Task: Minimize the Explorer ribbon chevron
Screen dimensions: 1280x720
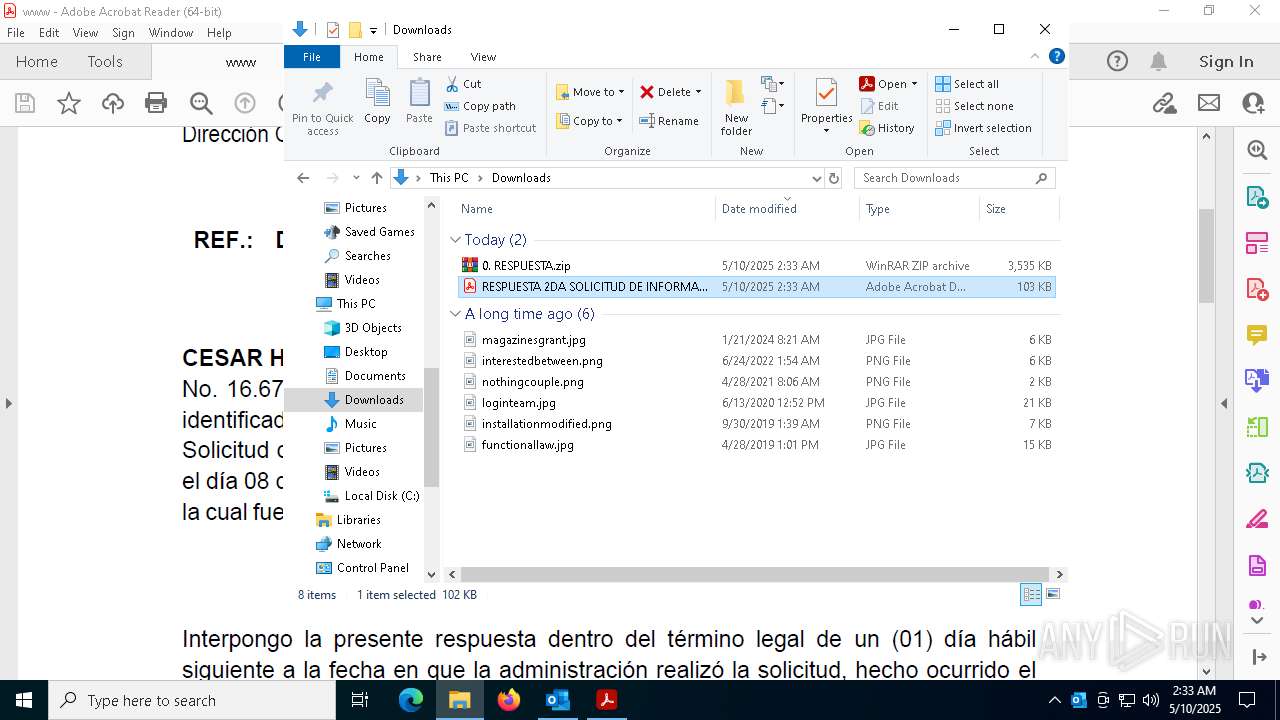Action: point(1035,57)
